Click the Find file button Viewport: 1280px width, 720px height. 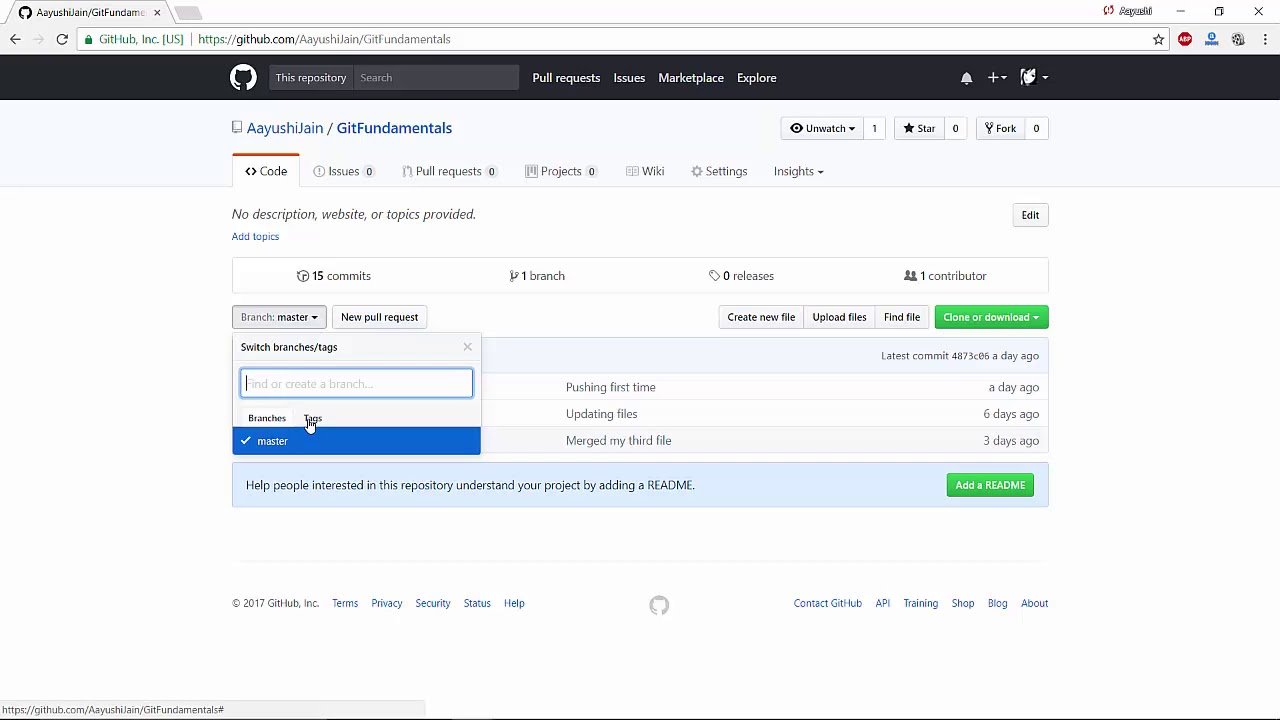(902, 317)
